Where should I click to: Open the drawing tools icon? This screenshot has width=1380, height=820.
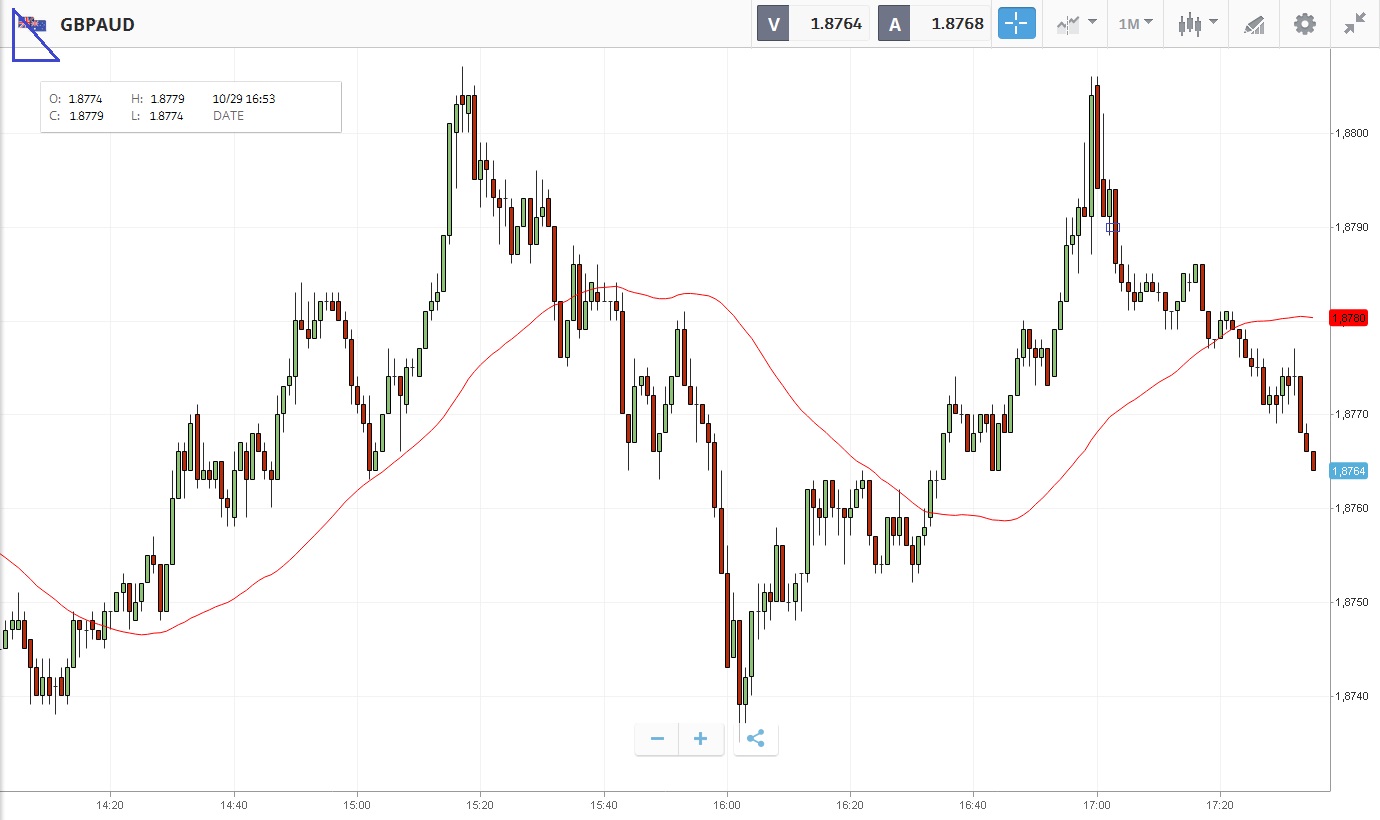(1254, 24)
